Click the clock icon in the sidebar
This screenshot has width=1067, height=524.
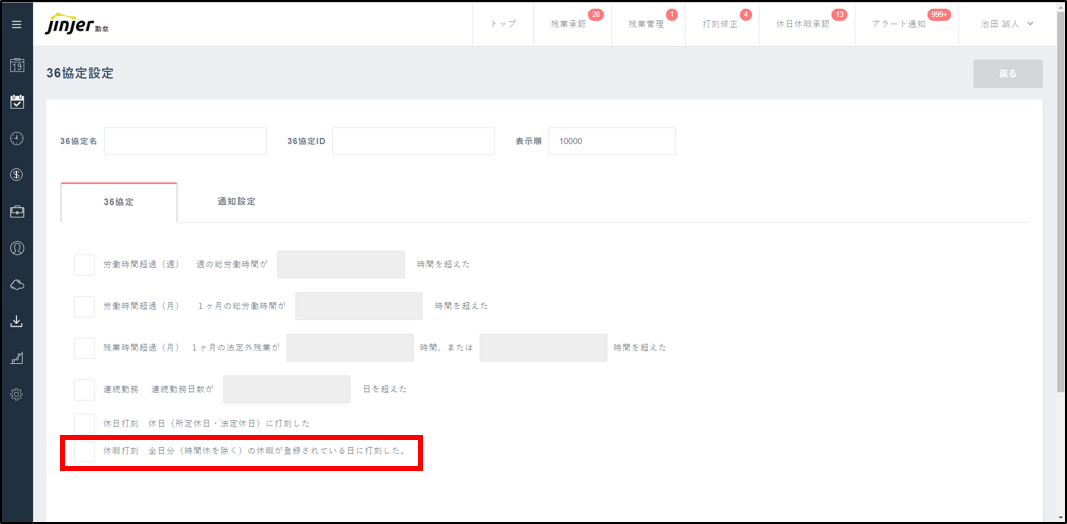16,138
